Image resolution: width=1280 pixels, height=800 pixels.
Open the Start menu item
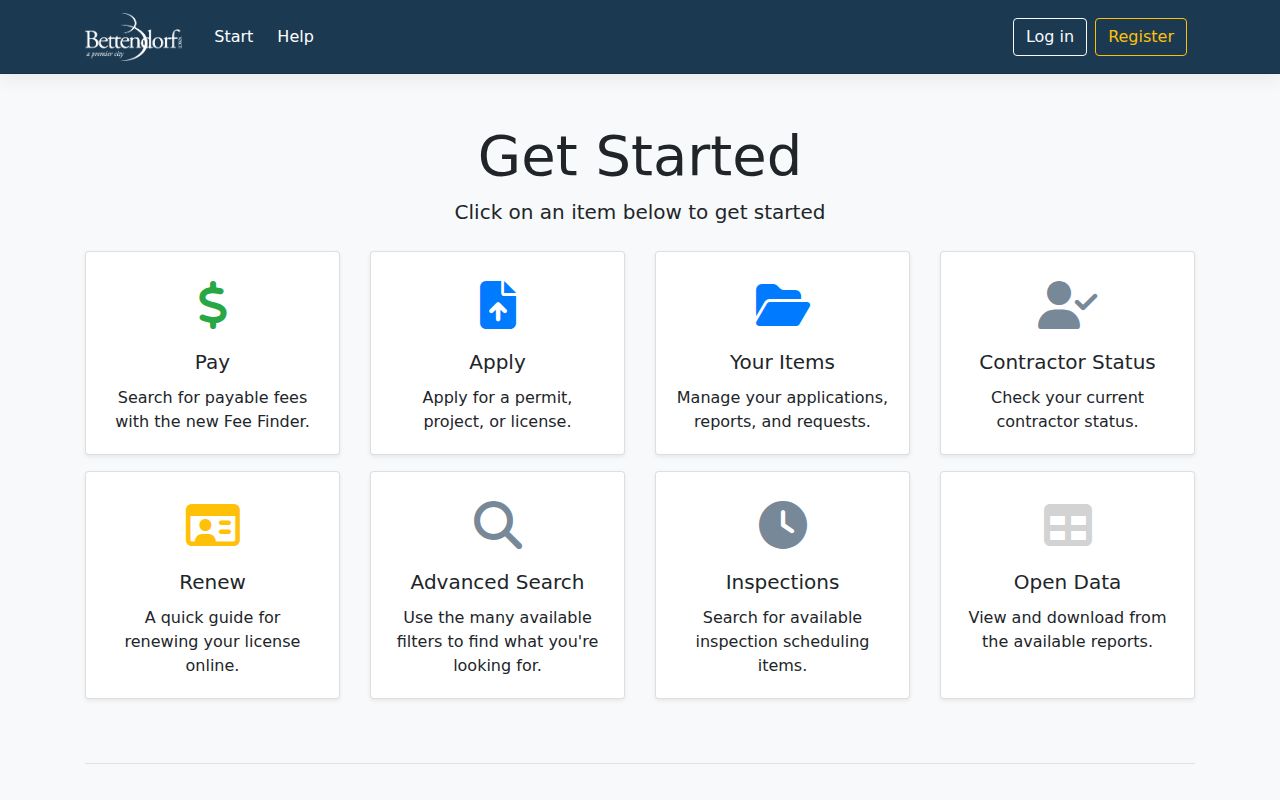tap(234, 36)
